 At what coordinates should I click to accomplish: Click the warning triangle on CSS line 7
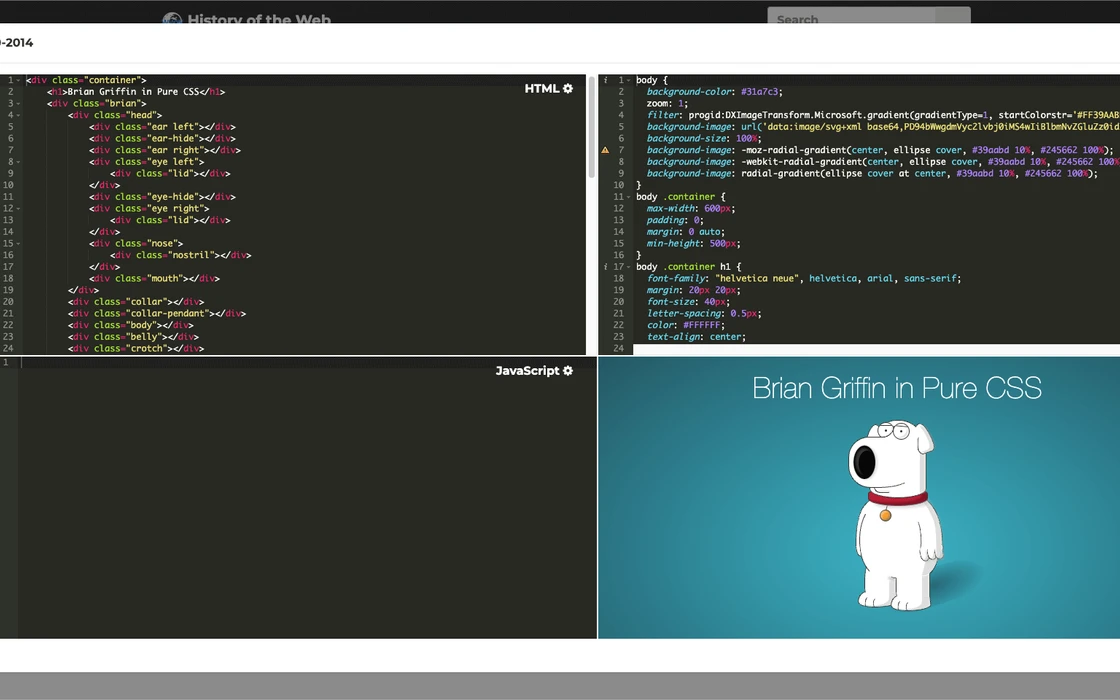click(605, 150)
